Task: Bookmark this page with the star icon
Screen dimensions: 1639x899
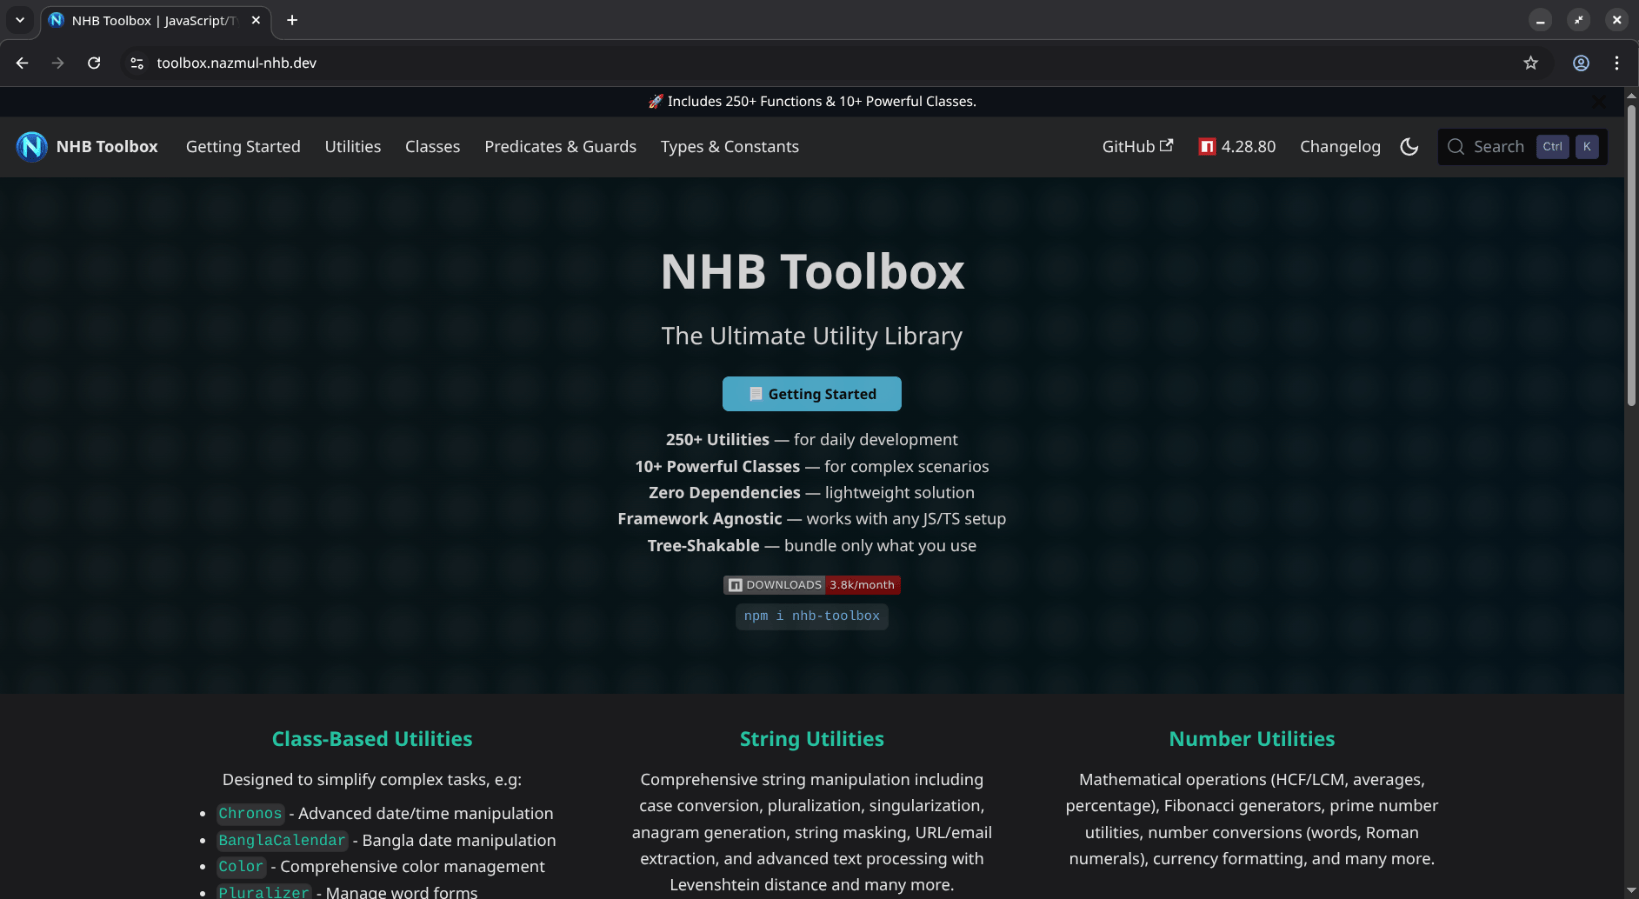Action: [1530, 63]
